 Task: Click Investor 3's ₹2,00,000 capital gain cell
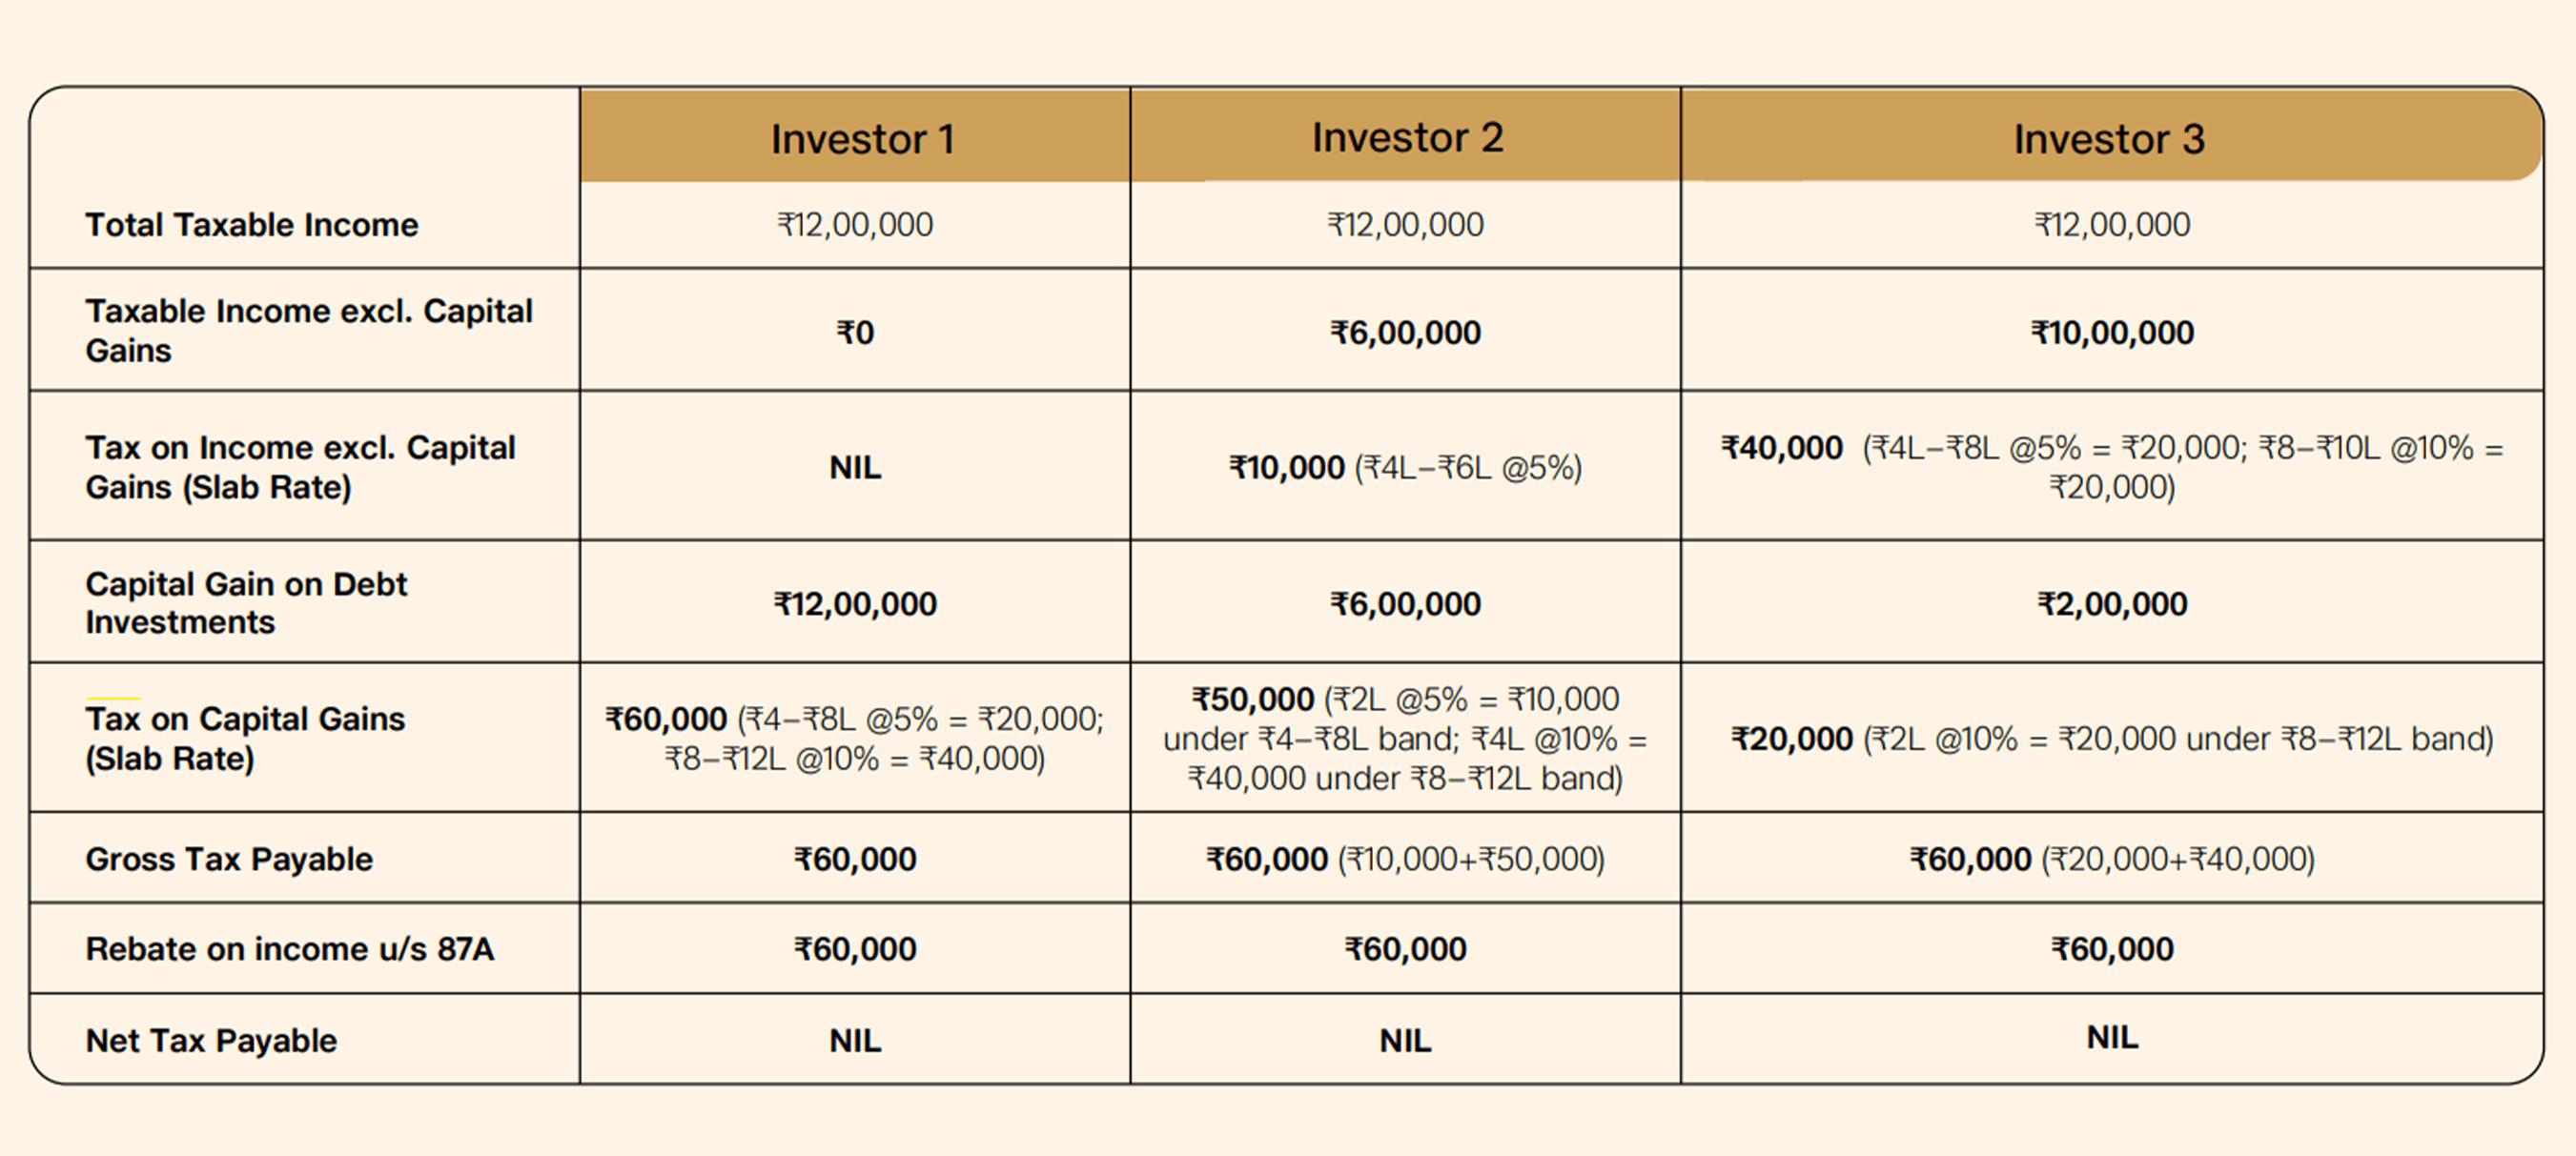(2112, 603)
